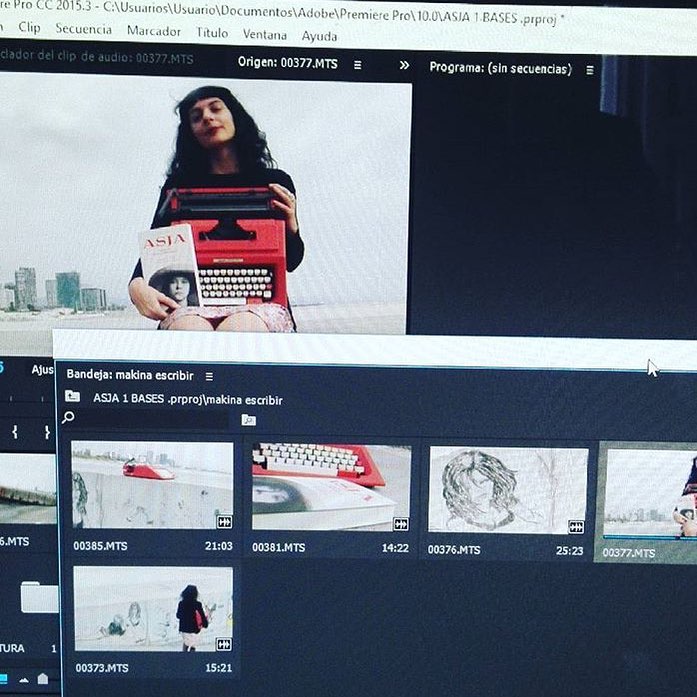Click the video-audio badge on 00385.MTS
697x697 pixels.
click(x=224, y=522)
